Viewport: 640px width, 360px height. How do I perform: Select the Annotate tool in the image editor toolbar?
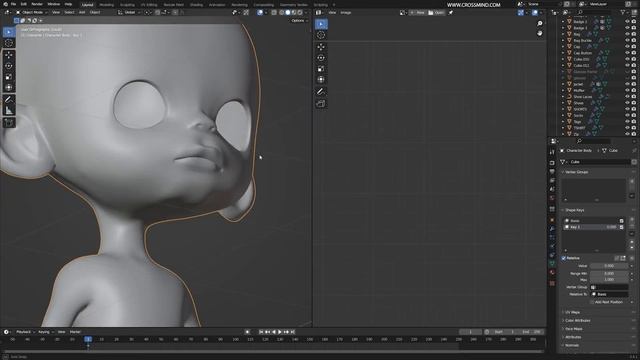[x=321, y=91]
